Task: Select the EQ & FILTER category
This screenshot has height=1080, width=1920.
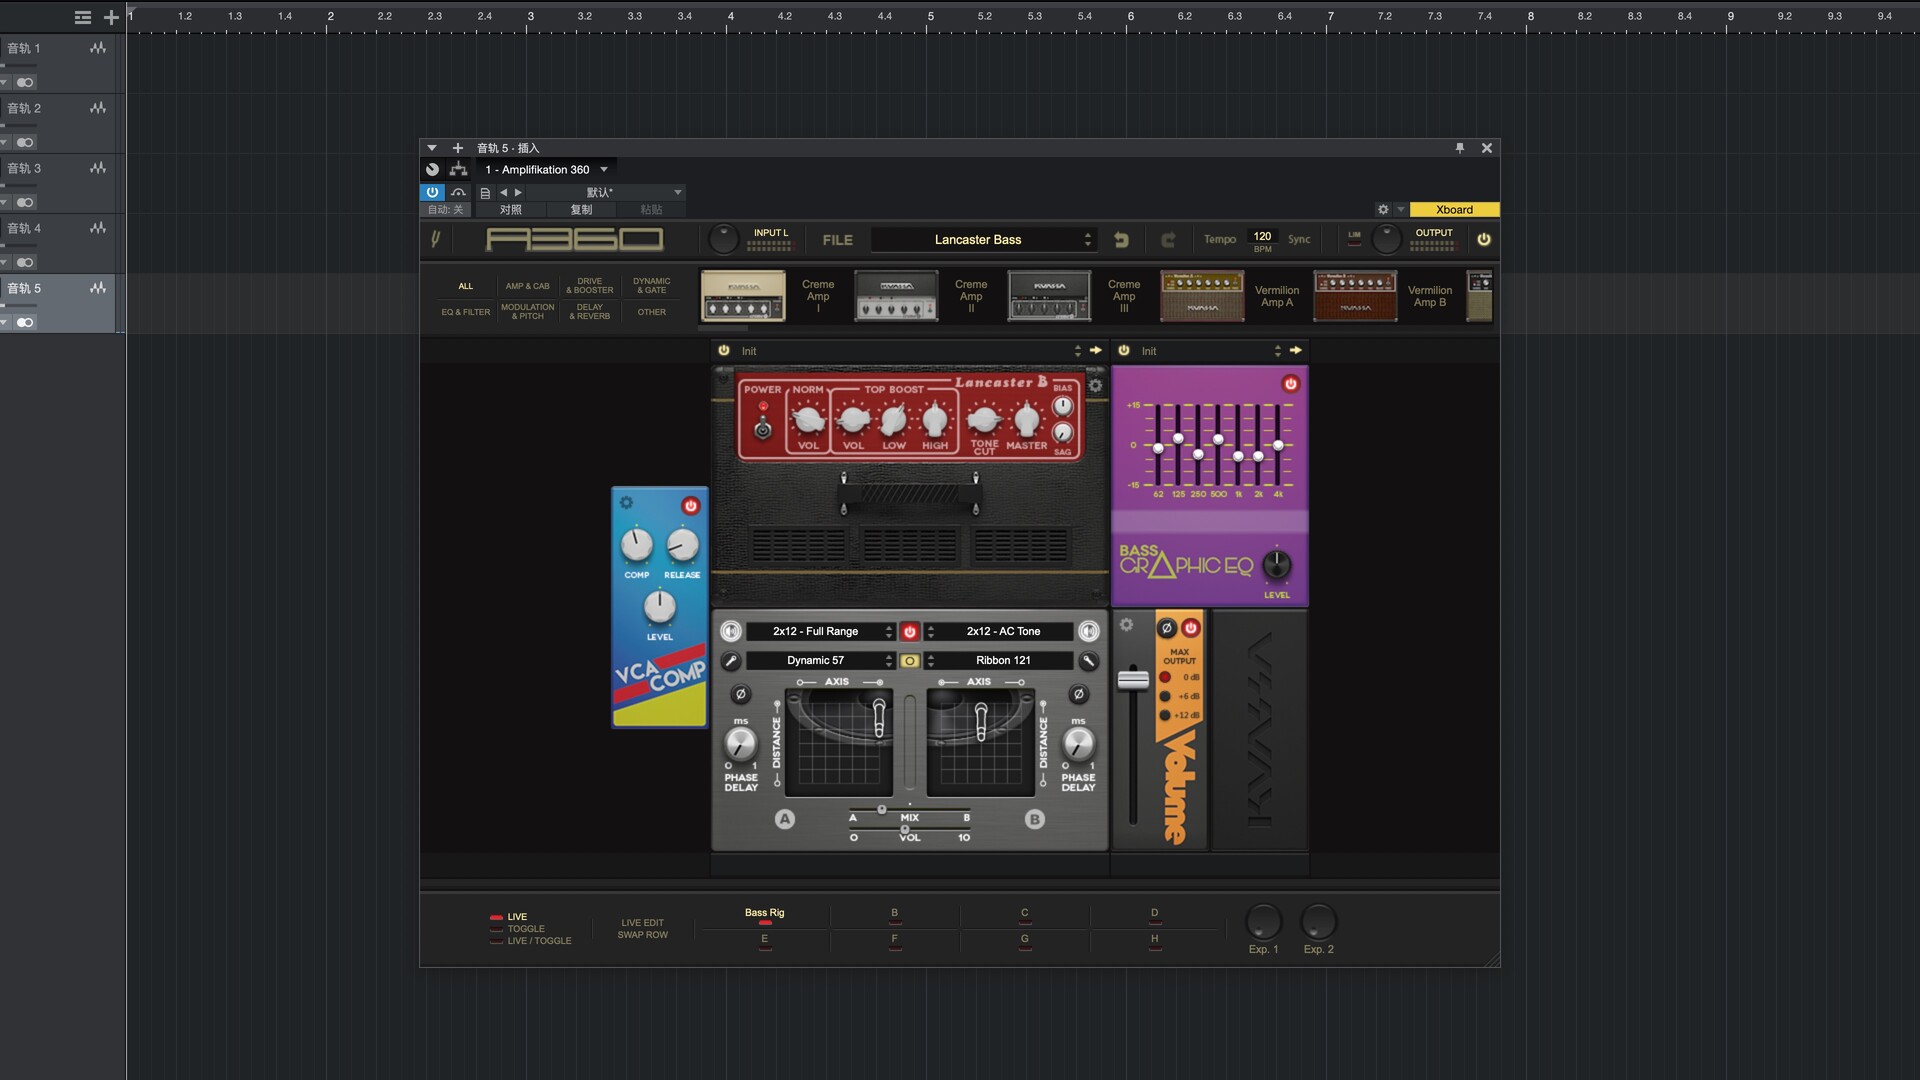Action: click(x=466, y=312)
